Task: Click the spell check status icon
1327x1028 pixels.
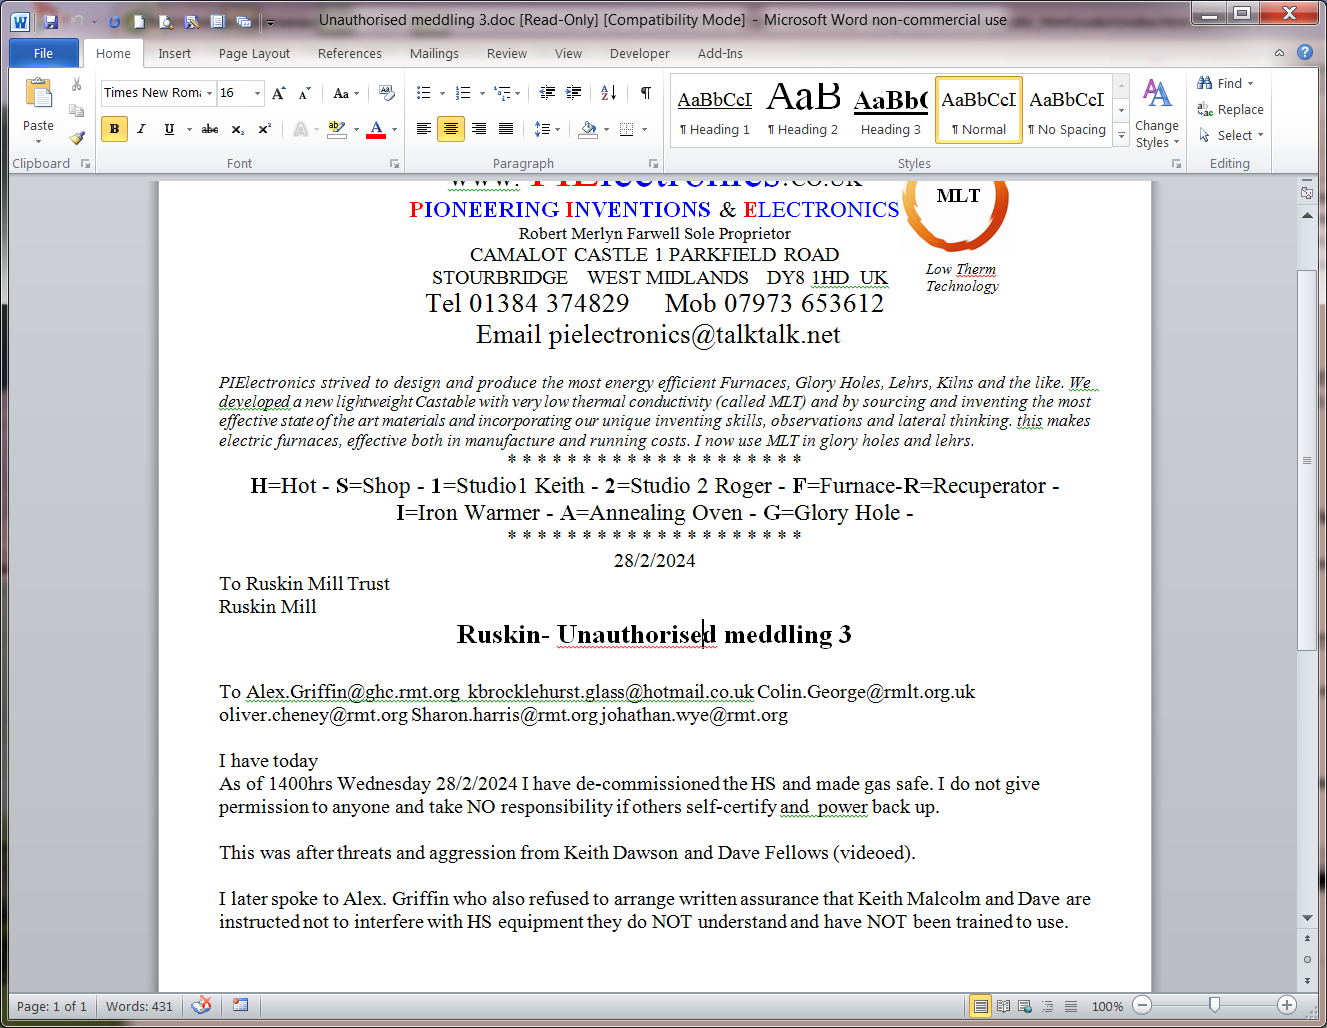Action: pos(201,1005)
